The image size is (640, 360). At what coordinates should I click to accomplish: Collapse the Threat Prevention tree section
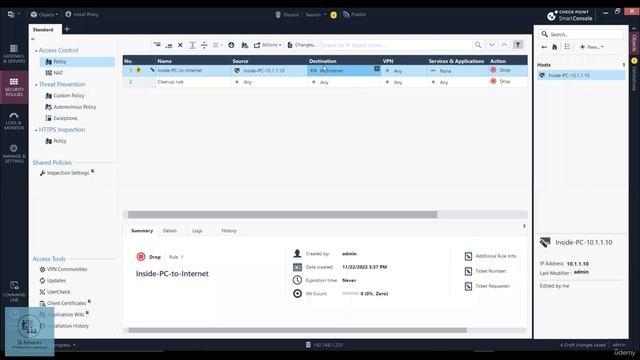point(36,84)
